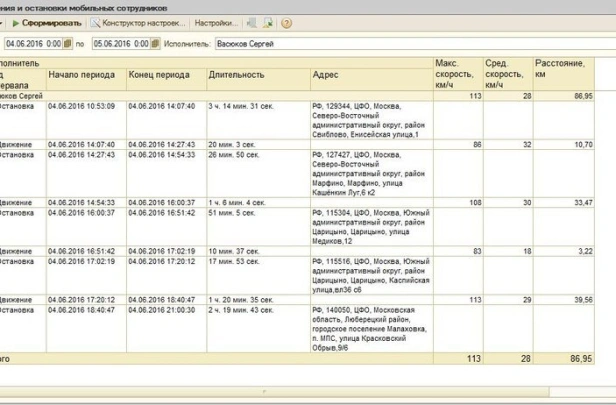This screenshot has height=405, width=616.
Task: Select the Конец периода column header
Action: 160,75
